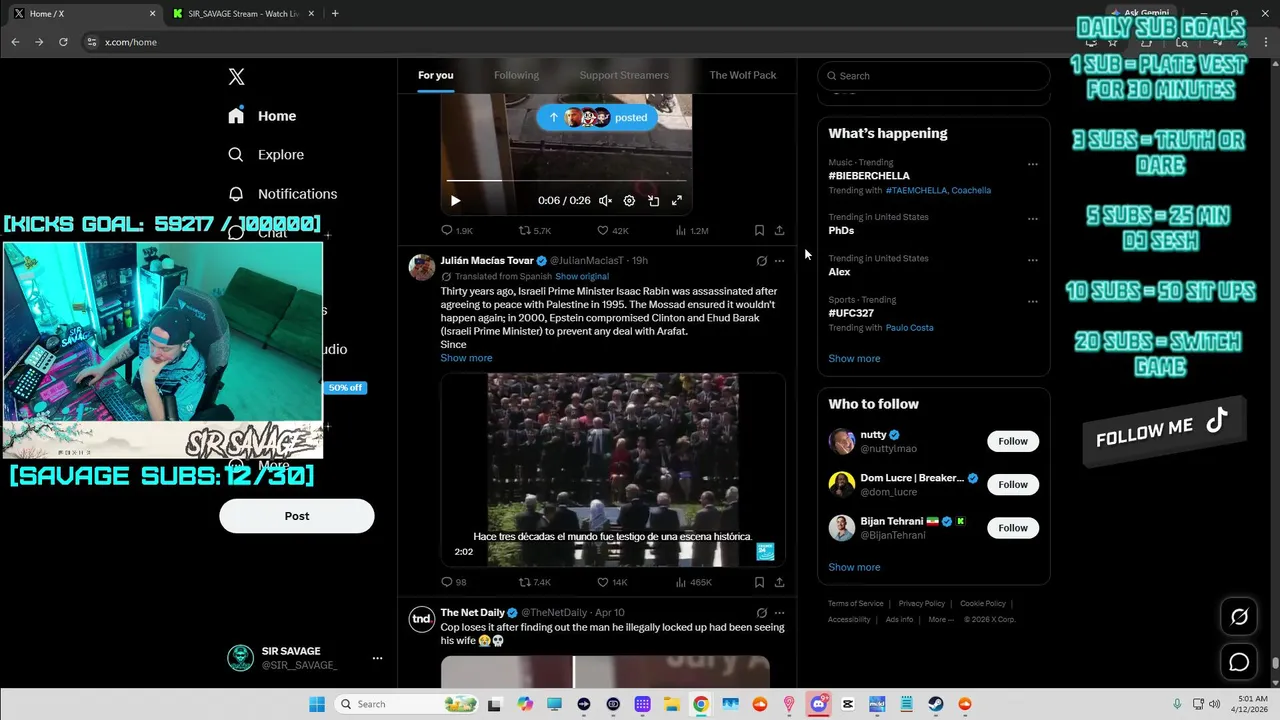The width and height of the screenshot is (1280, 720).
Task: Open more options for Alex trend
Action: (1033, 260)
